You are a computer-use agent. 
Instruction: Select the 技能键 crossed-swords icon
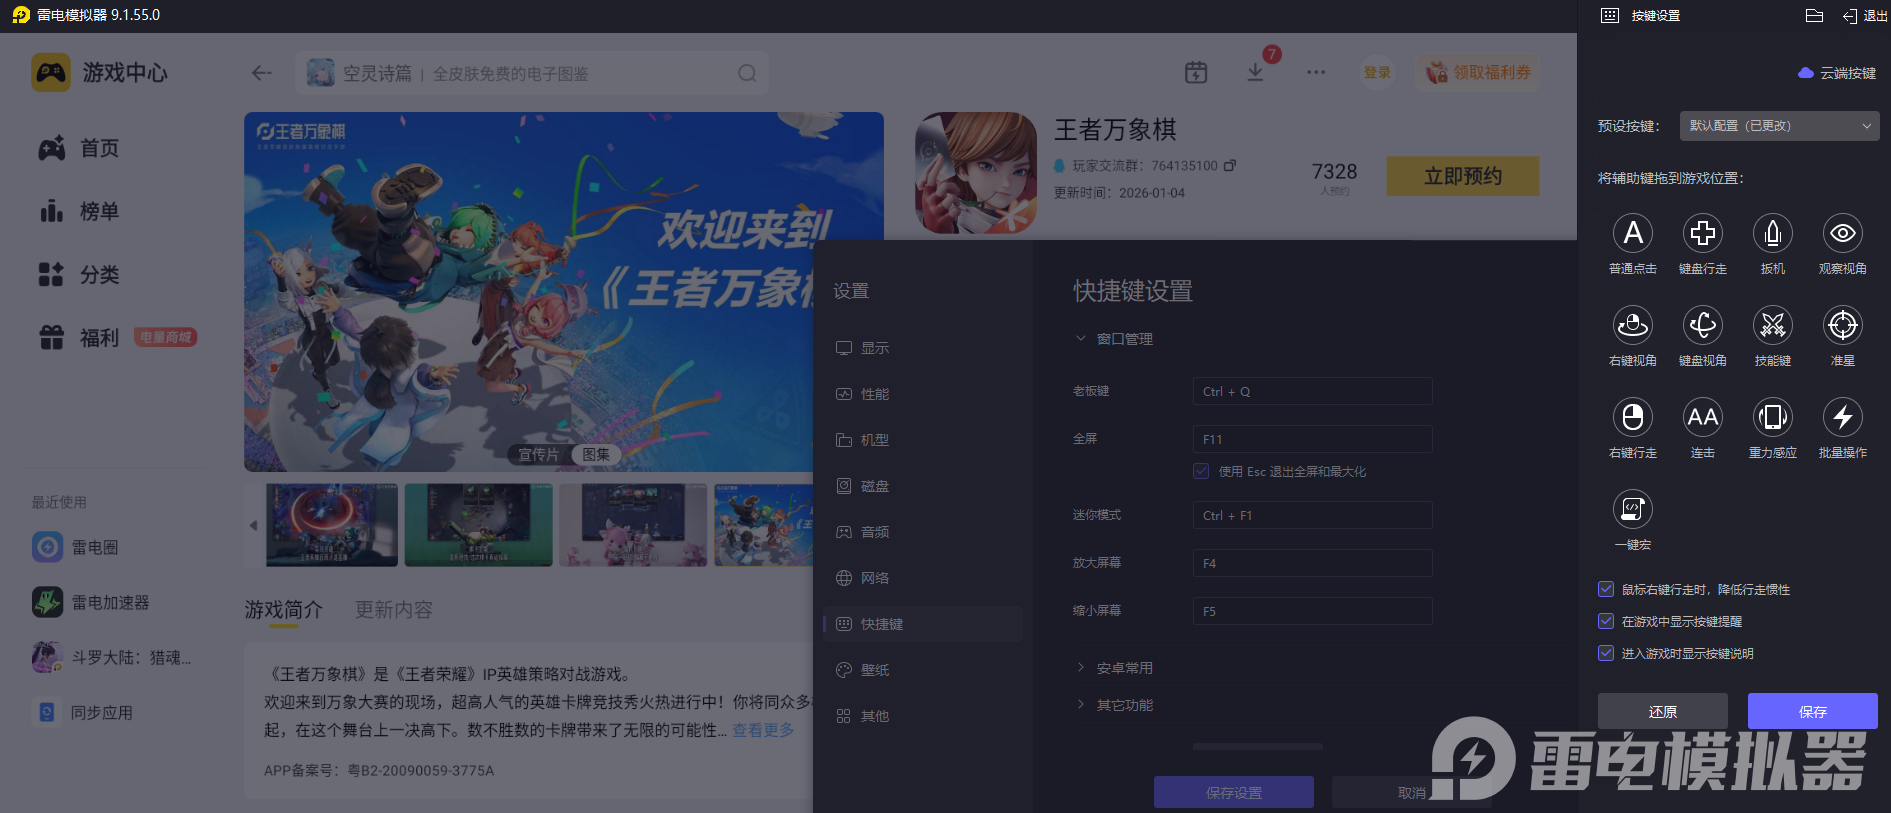pos(1773,325)
